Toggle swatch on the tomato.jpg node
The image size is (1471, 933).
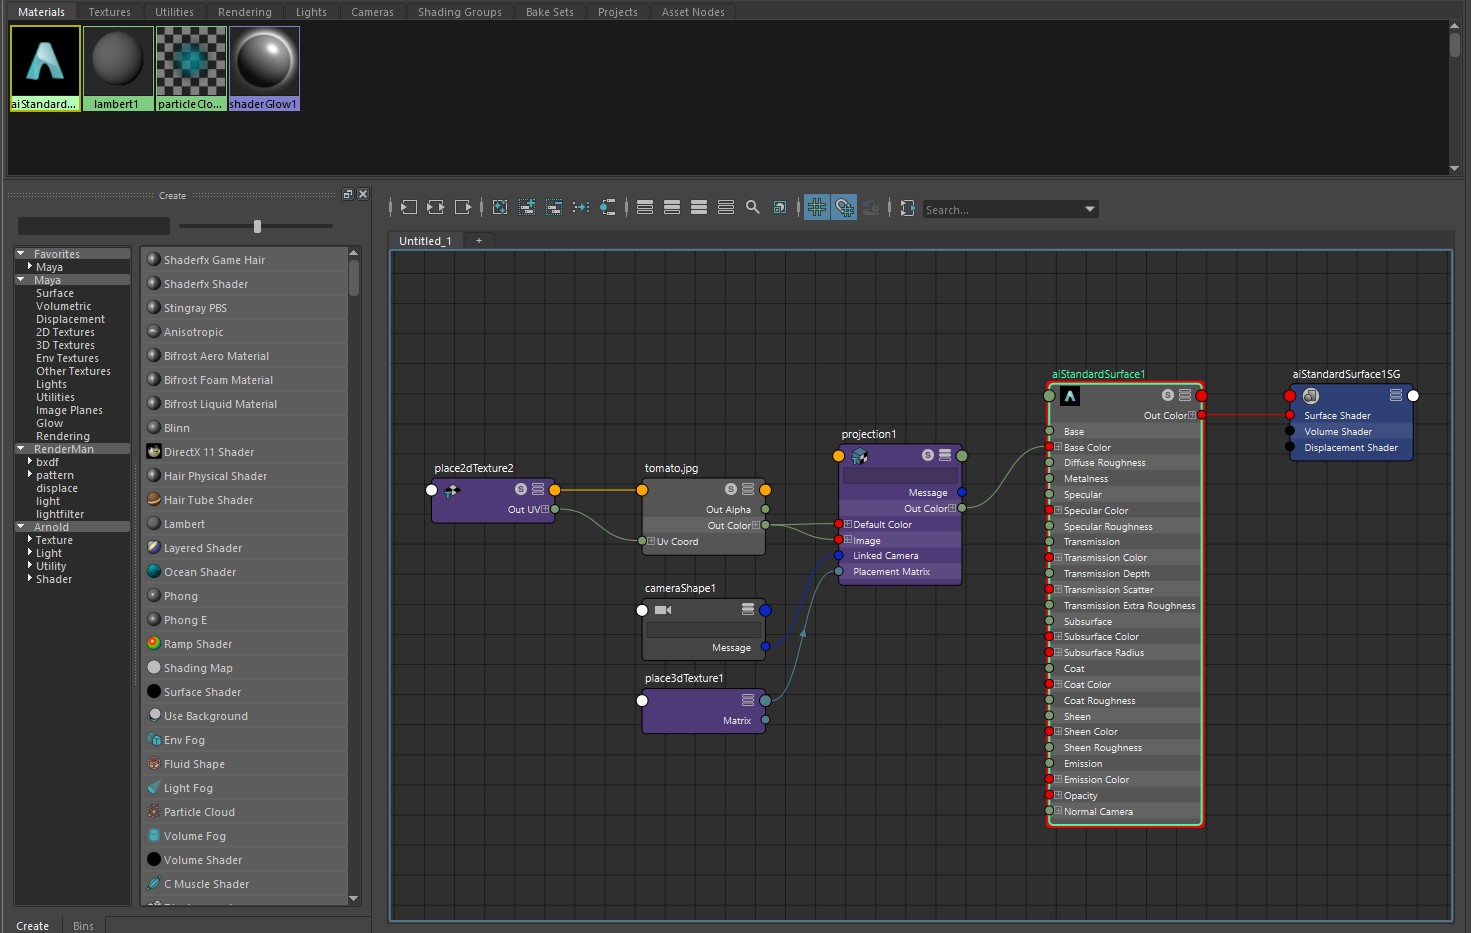tap(731, 489)
